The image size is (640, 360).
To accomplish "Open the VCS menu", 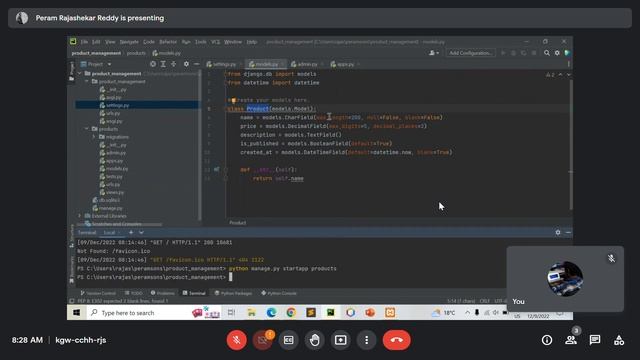I will [216, 42].
